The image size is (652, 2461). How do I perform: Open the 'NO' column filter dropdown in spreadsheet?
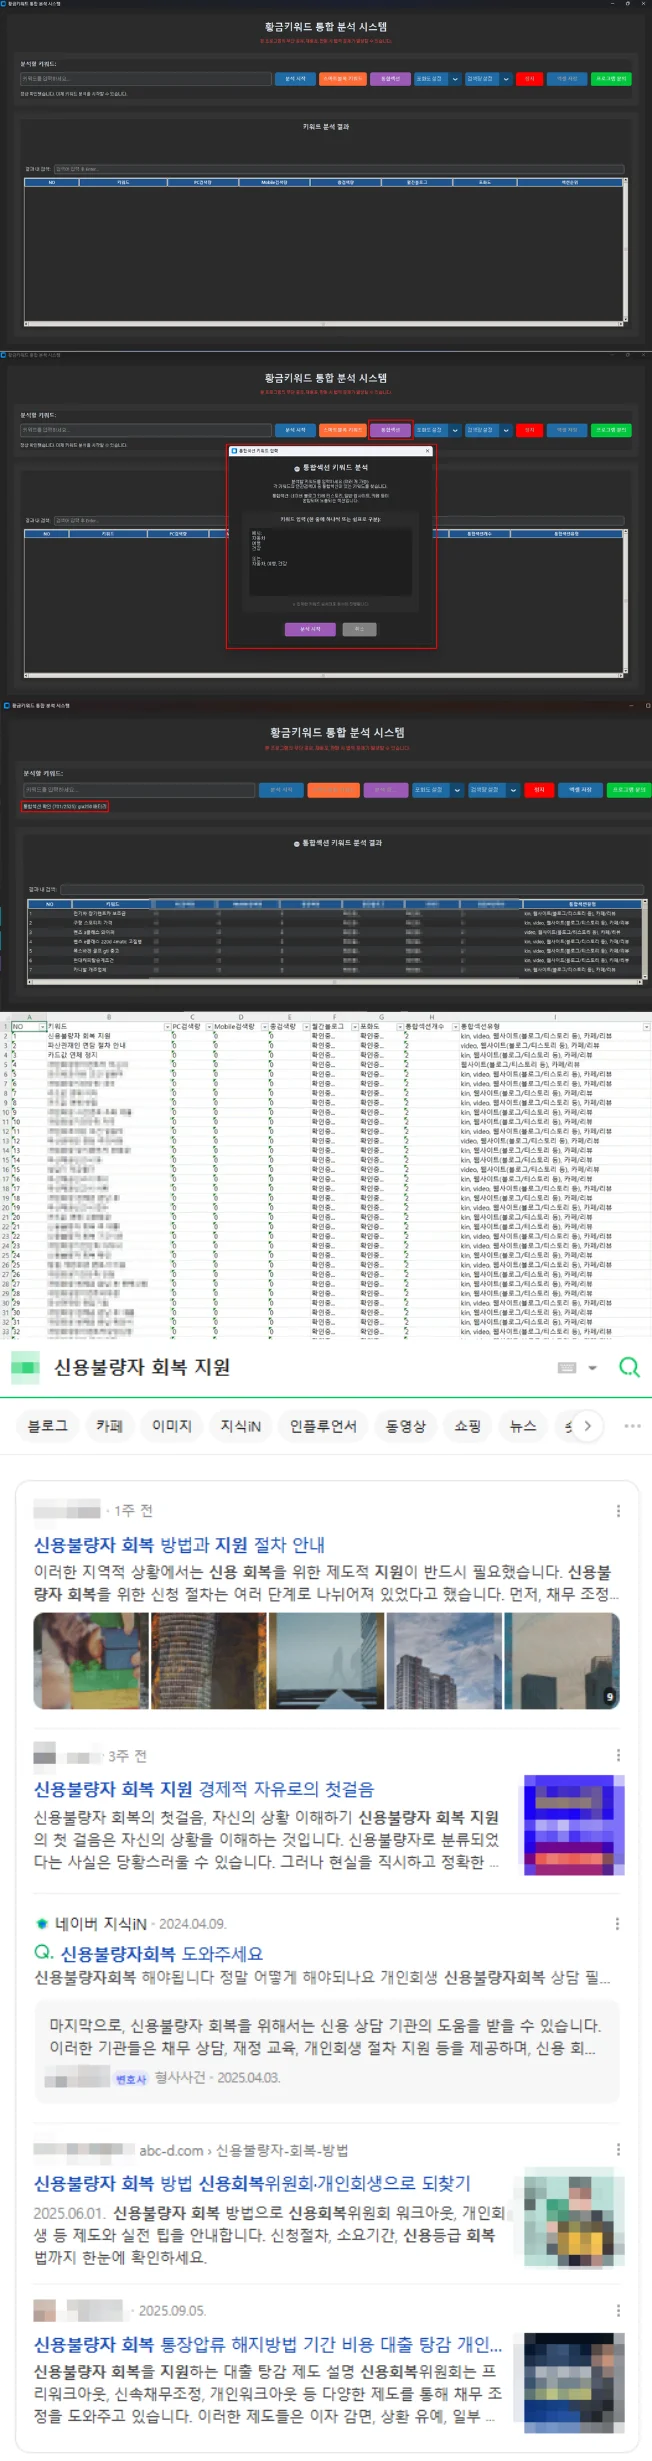click(42, 1027)
